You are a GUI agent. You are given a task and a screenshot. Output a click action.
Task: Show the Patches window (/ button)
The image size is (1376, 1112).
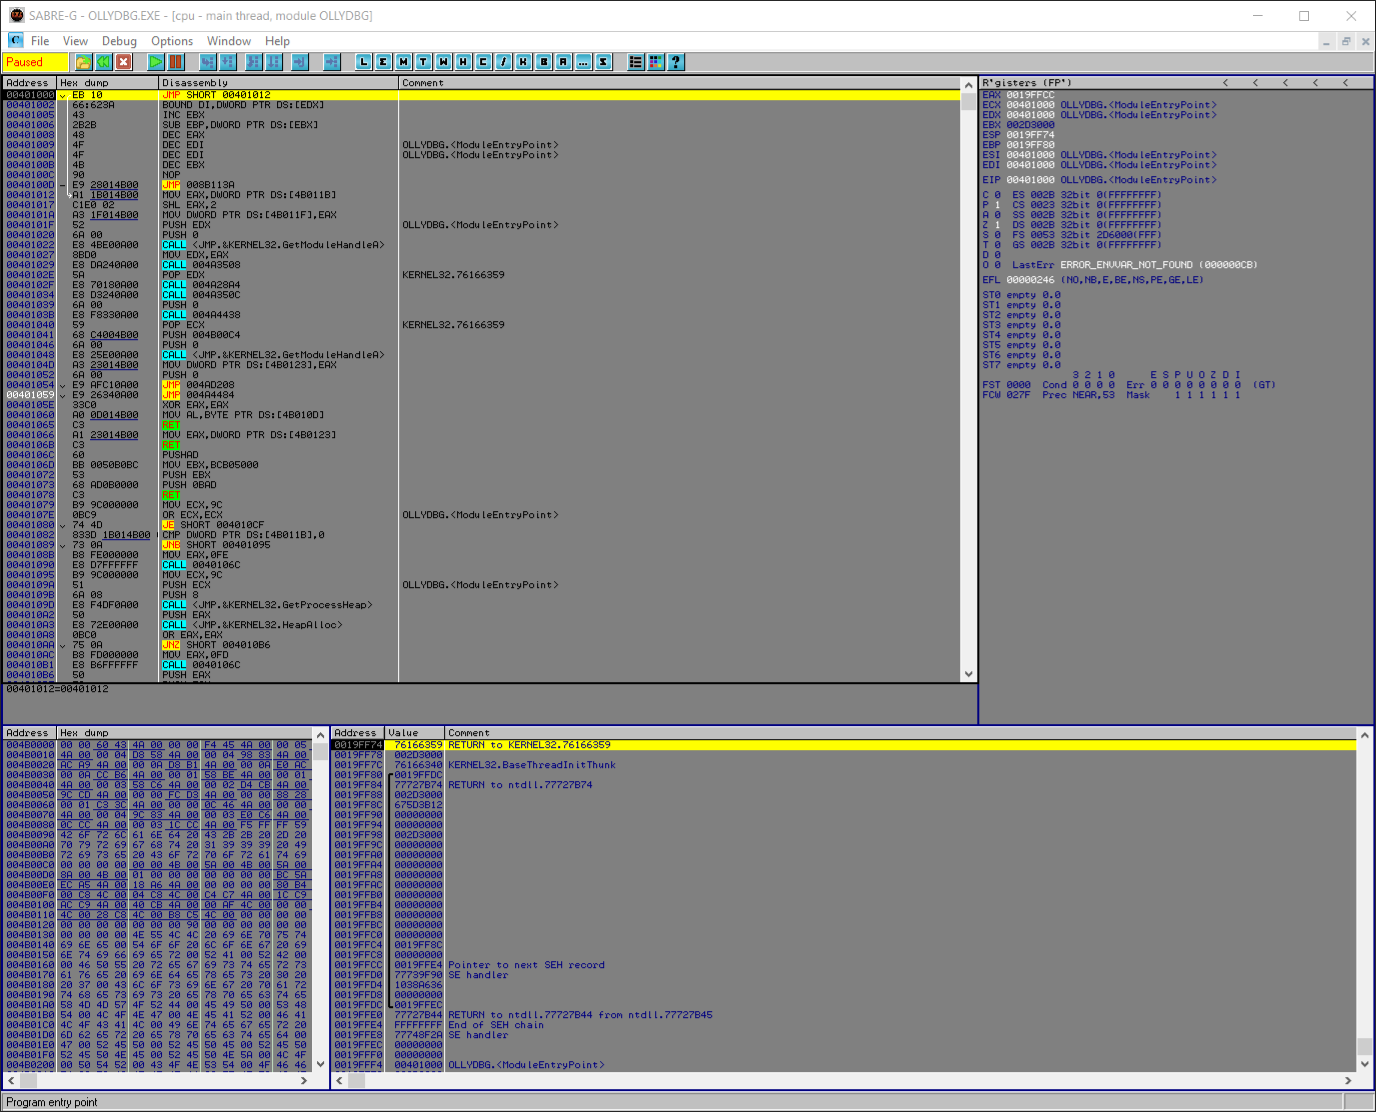pyautogui.click(x=504, y=62)
